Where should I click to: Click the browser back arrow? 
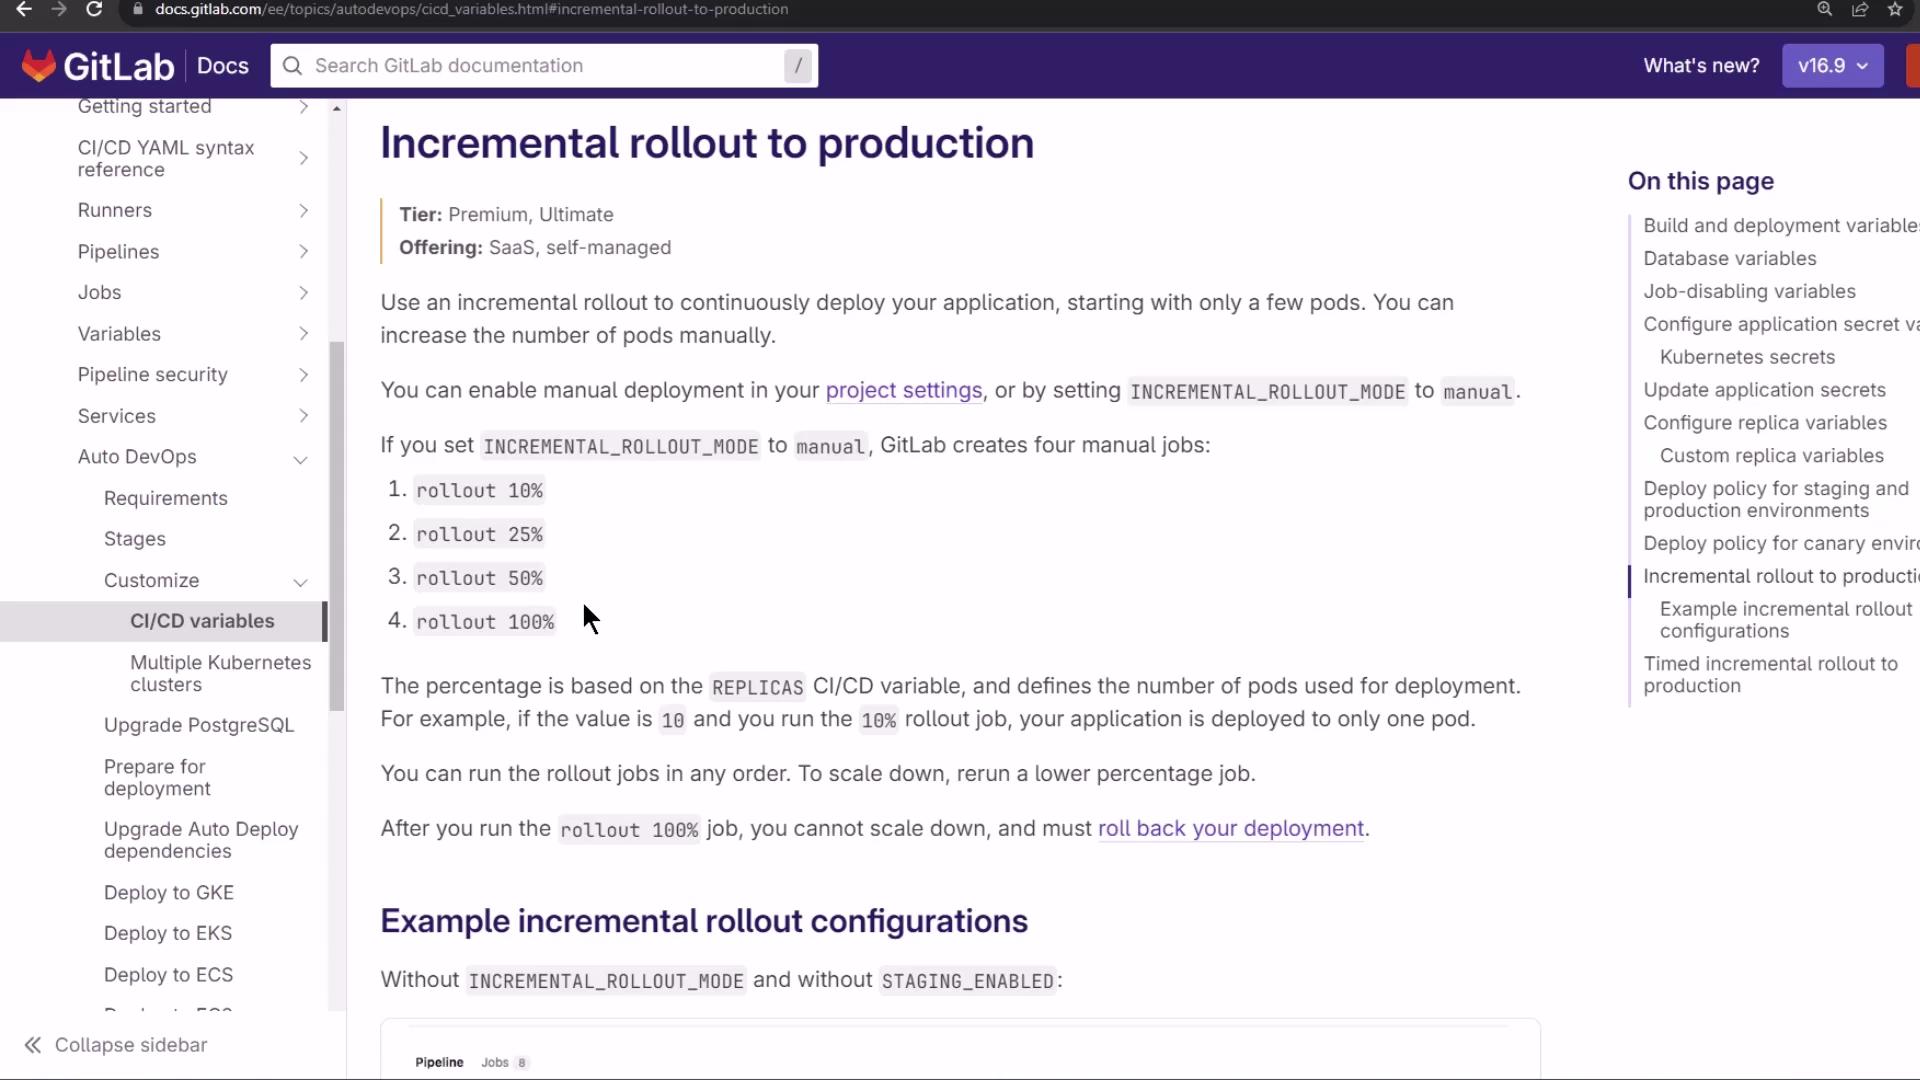coord(24,10)
